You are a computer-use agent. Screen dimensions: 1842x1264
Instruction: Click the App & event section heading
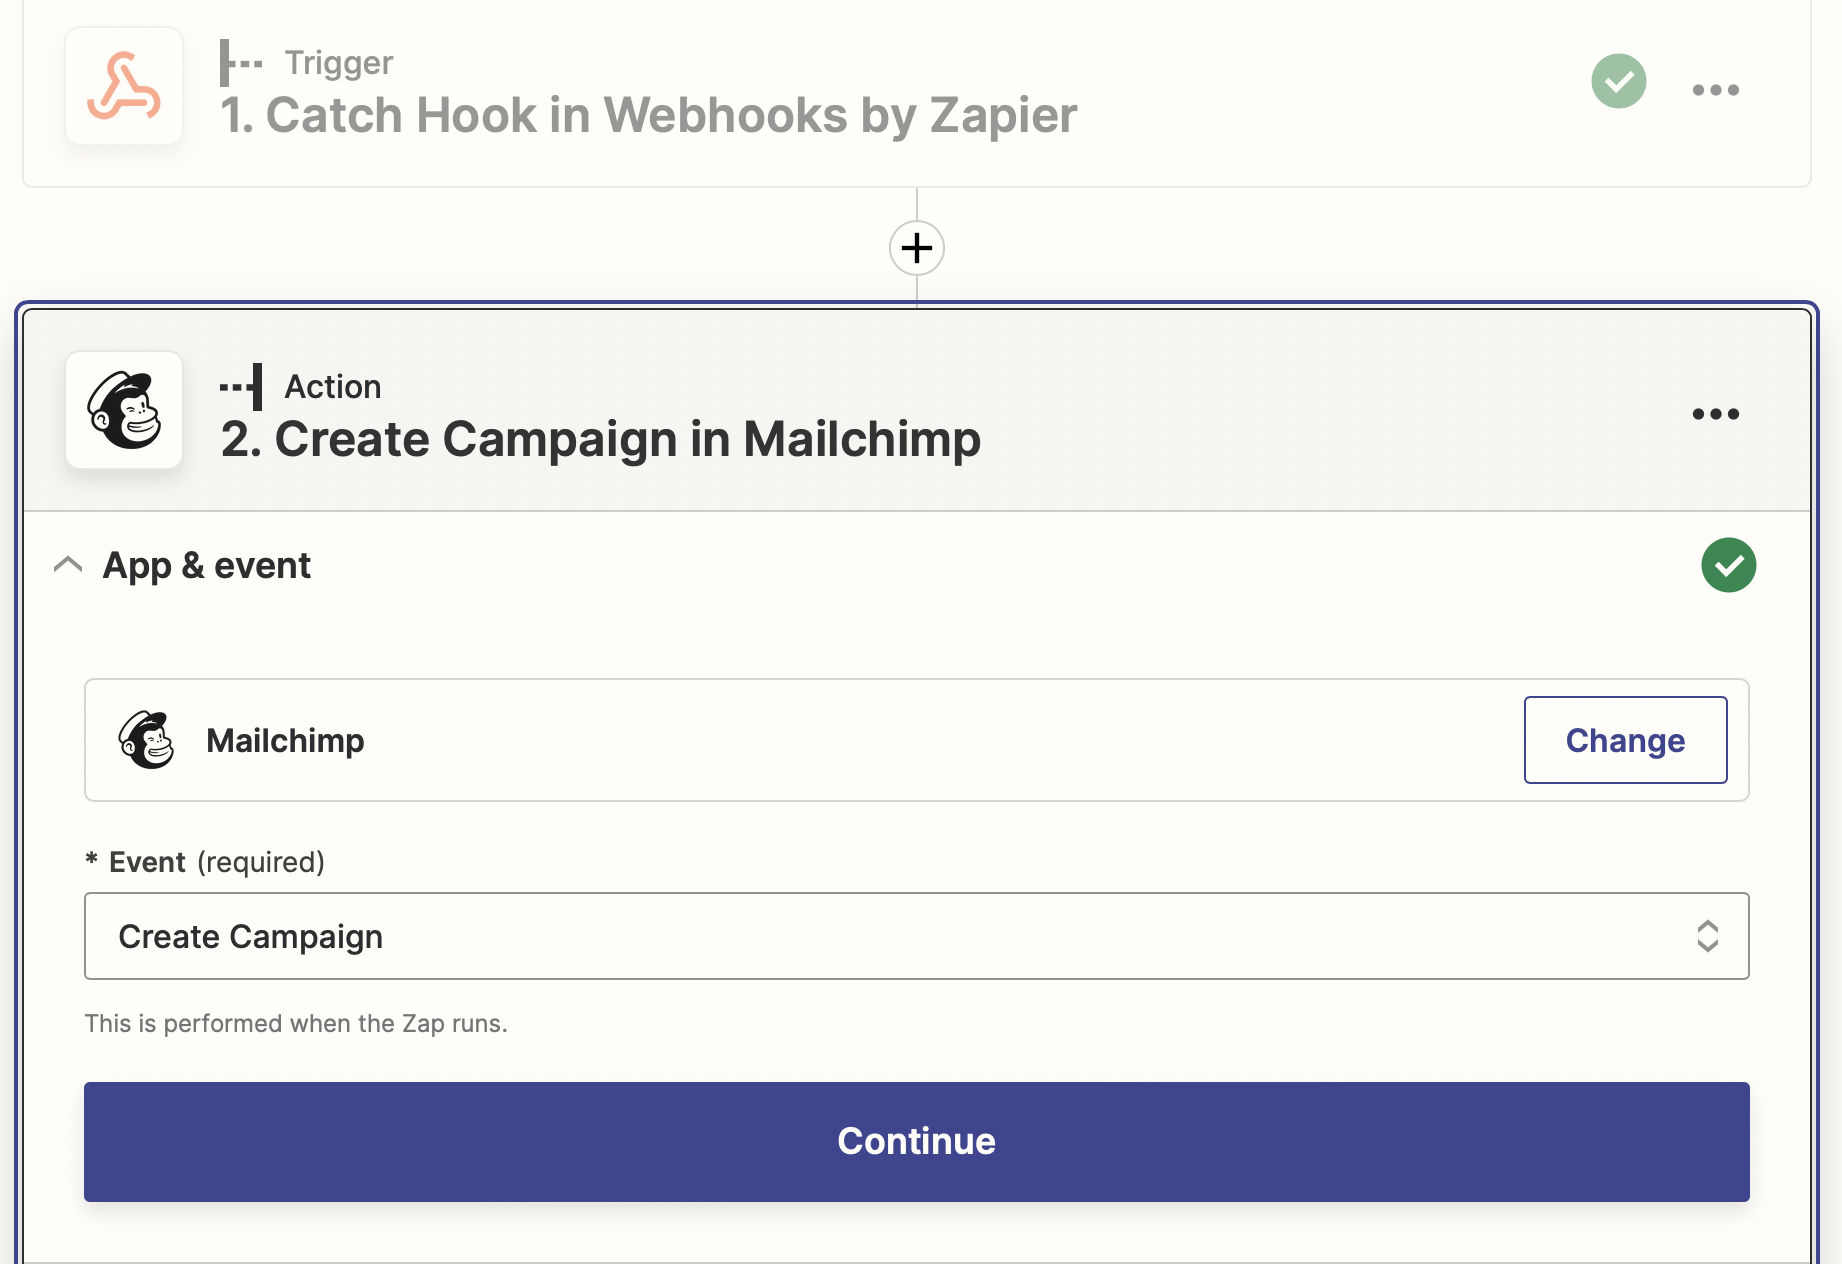207,566
